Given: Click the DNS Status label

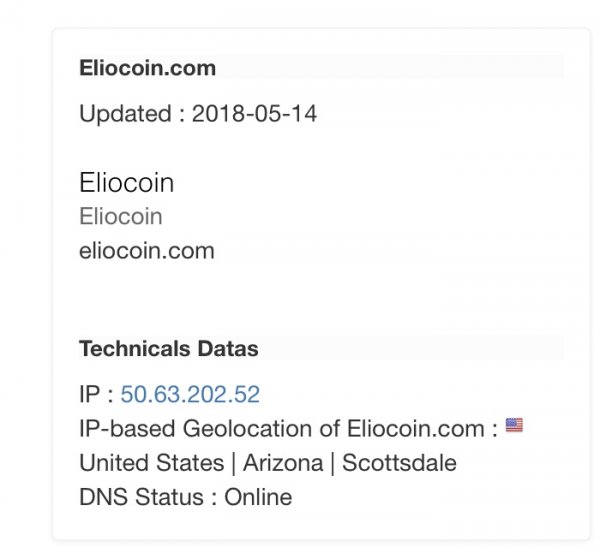Looking at the screenshot, I should [141, 497].
